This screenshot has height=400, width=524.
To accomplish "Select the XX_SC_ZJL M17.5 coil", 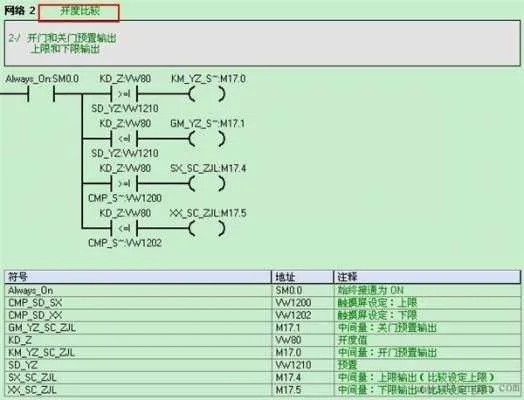I will [207, 229].
